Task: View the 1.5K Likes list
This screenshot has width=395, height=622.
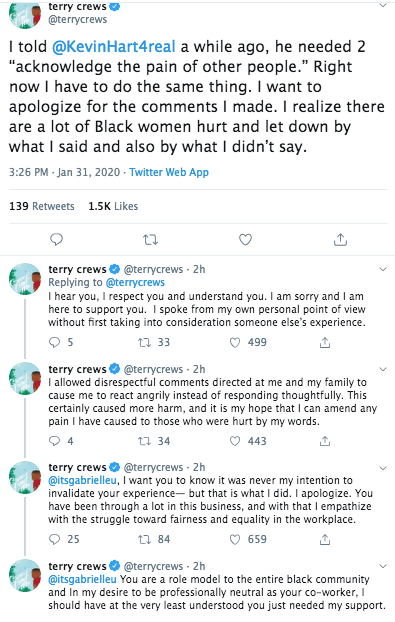Action: [x=113, y=206]
